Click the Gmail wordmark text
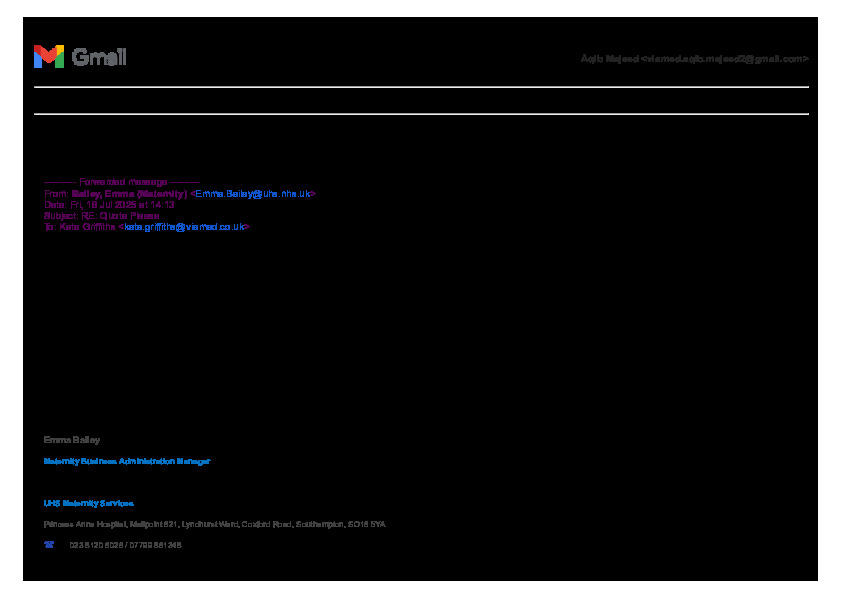 (x=99, y=57)
